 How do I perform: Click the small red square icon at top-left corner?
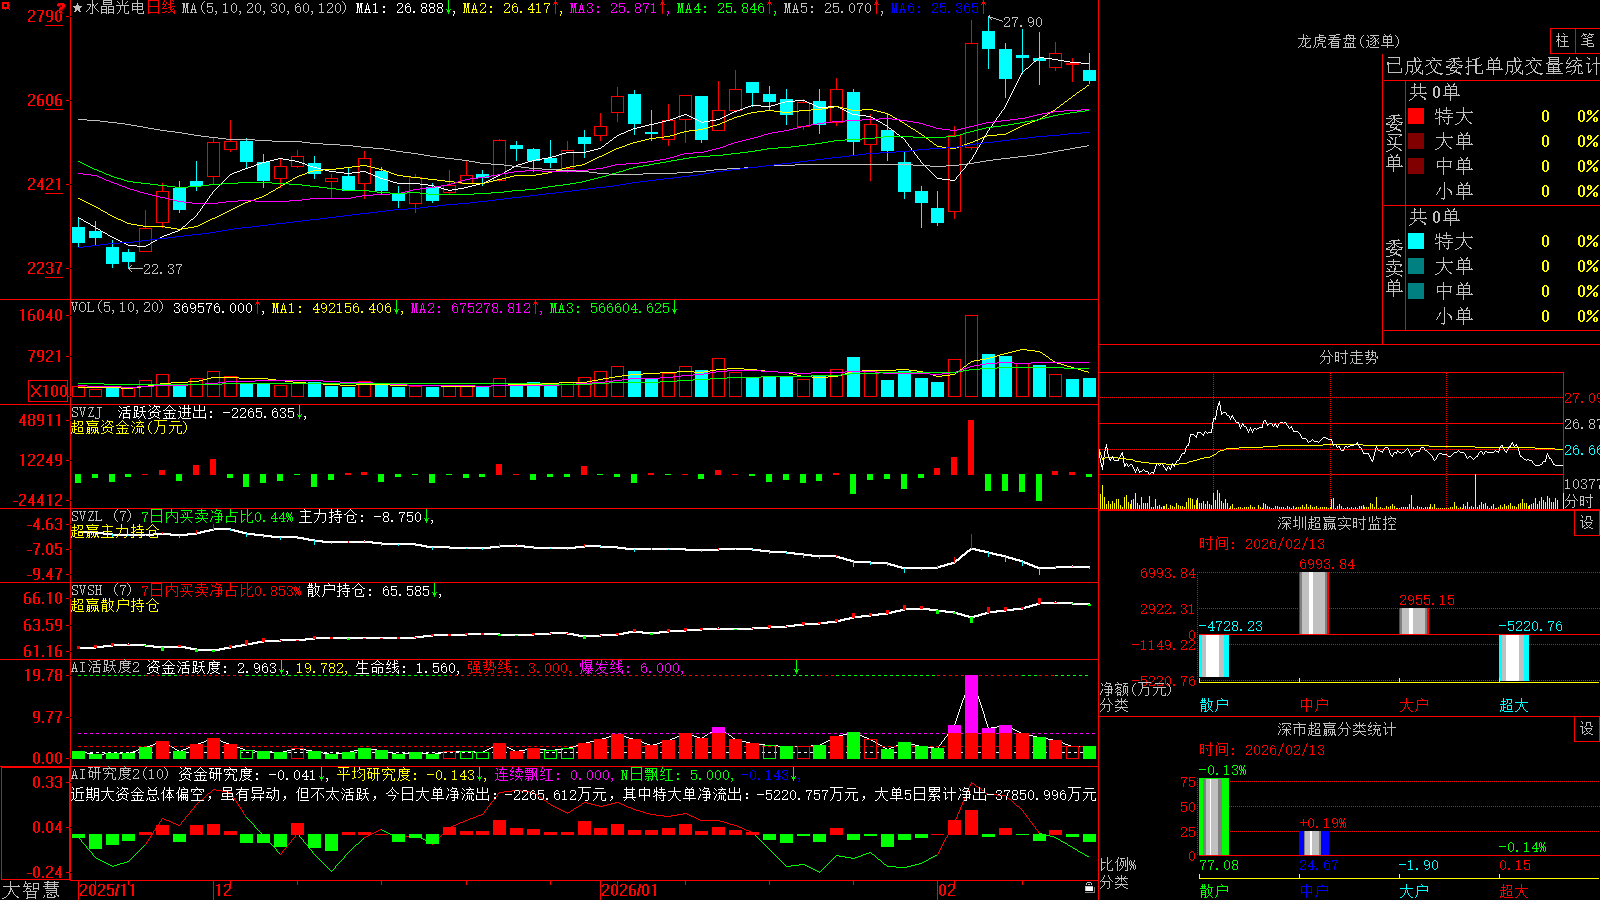(4, 4)
